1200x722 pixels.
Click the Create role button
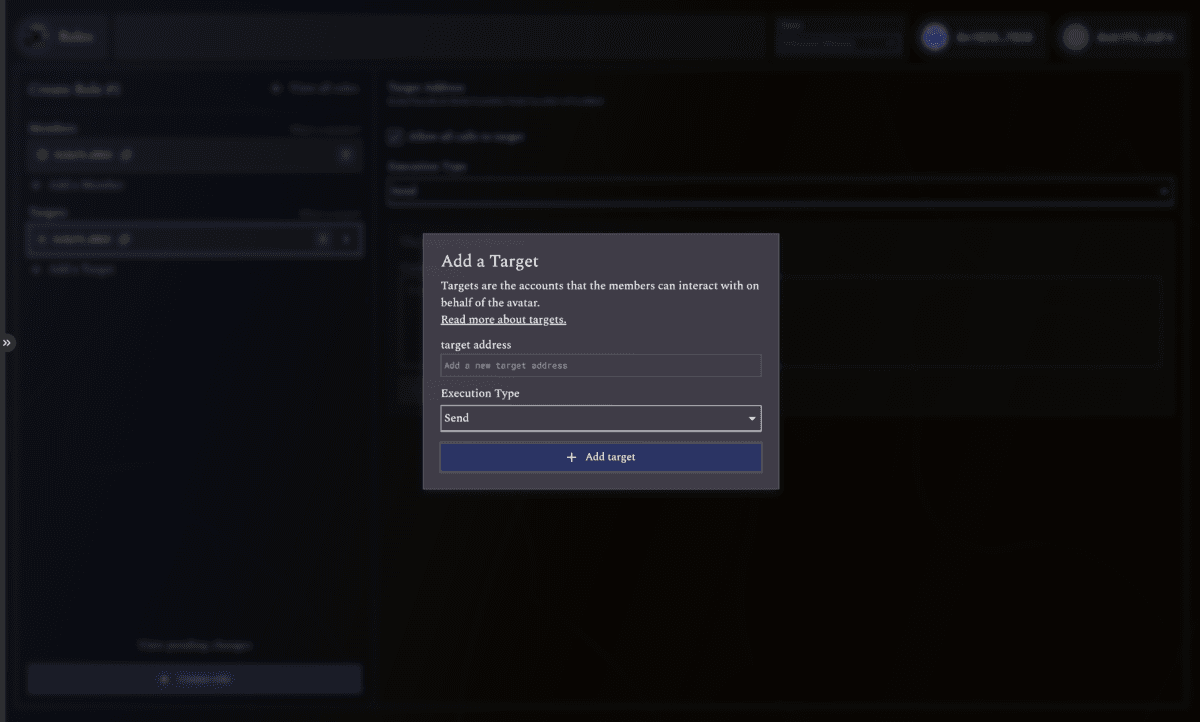click(x=194, y=679)
